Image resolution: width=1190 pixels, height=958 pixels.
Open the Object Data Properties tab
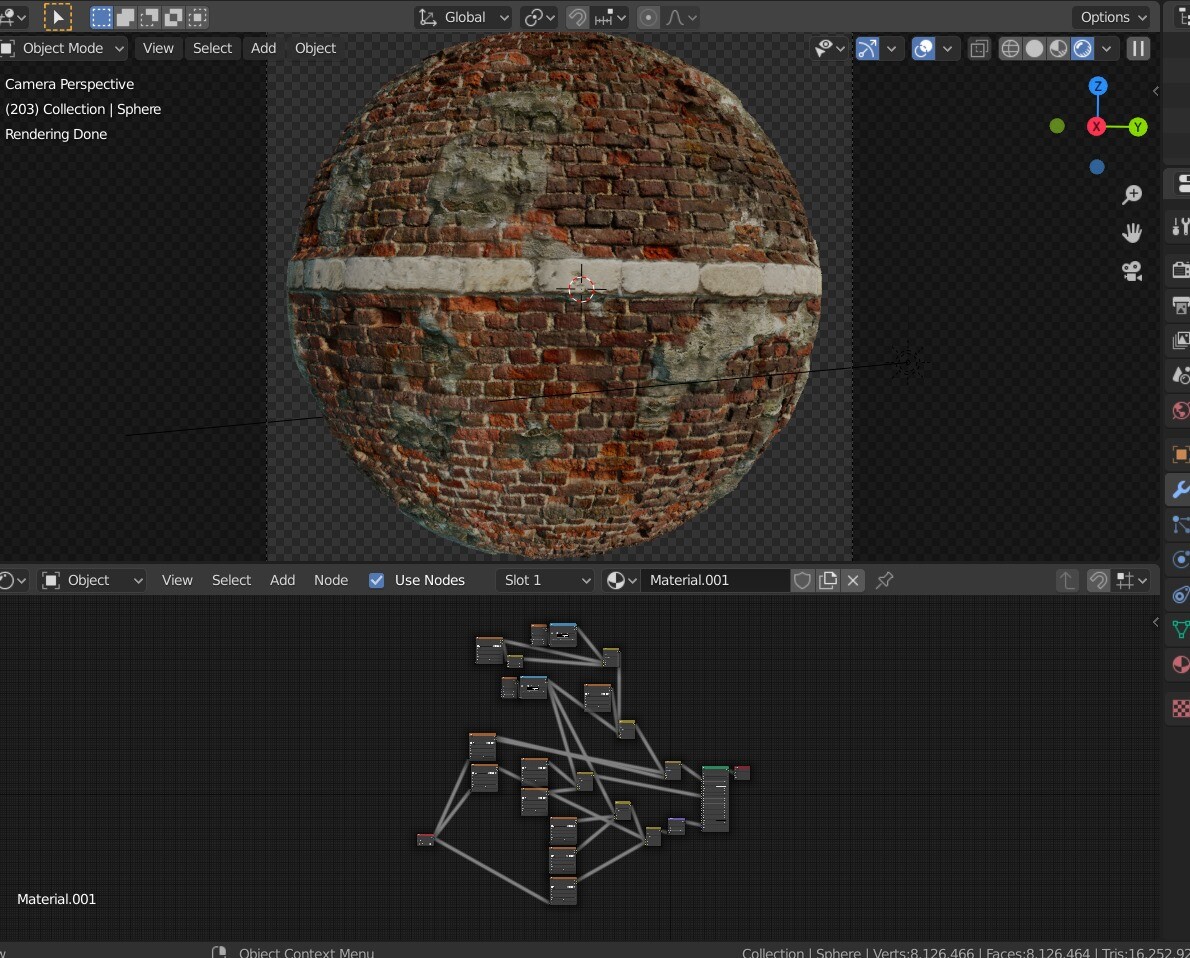(1179, 630)
